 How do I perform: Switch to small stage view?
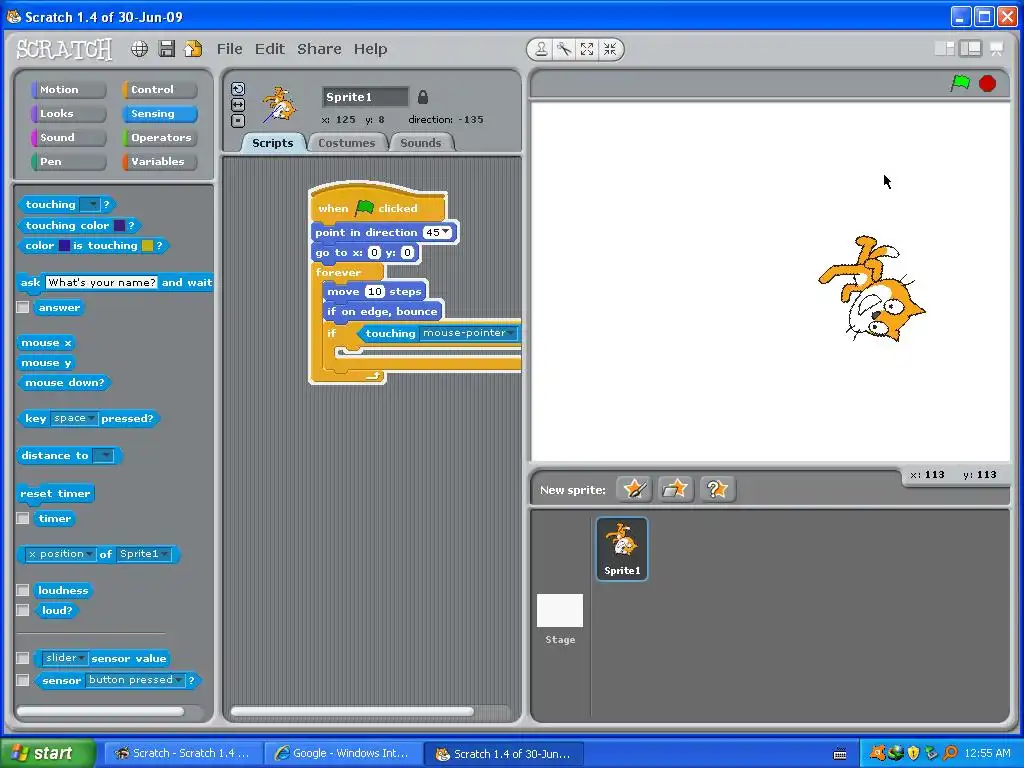(x=944, y=49)
